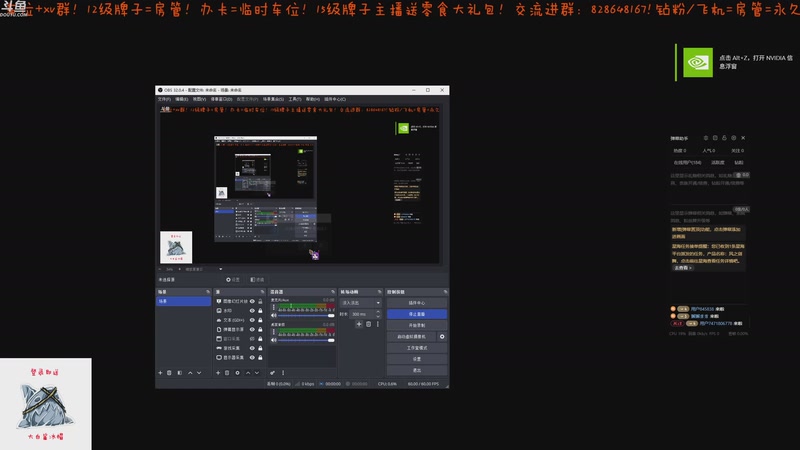Click the 开始录制 button
The width and height of the screenshot is (800, 450).
coord(416,326)
